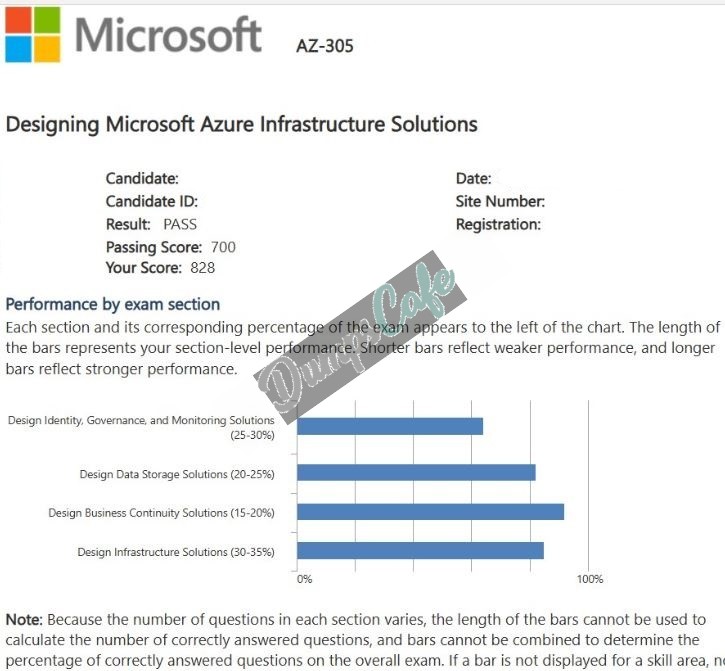Viewport: 725px width, 671px height.
Task: Click the bold Note label
Action: coord(24,620)
